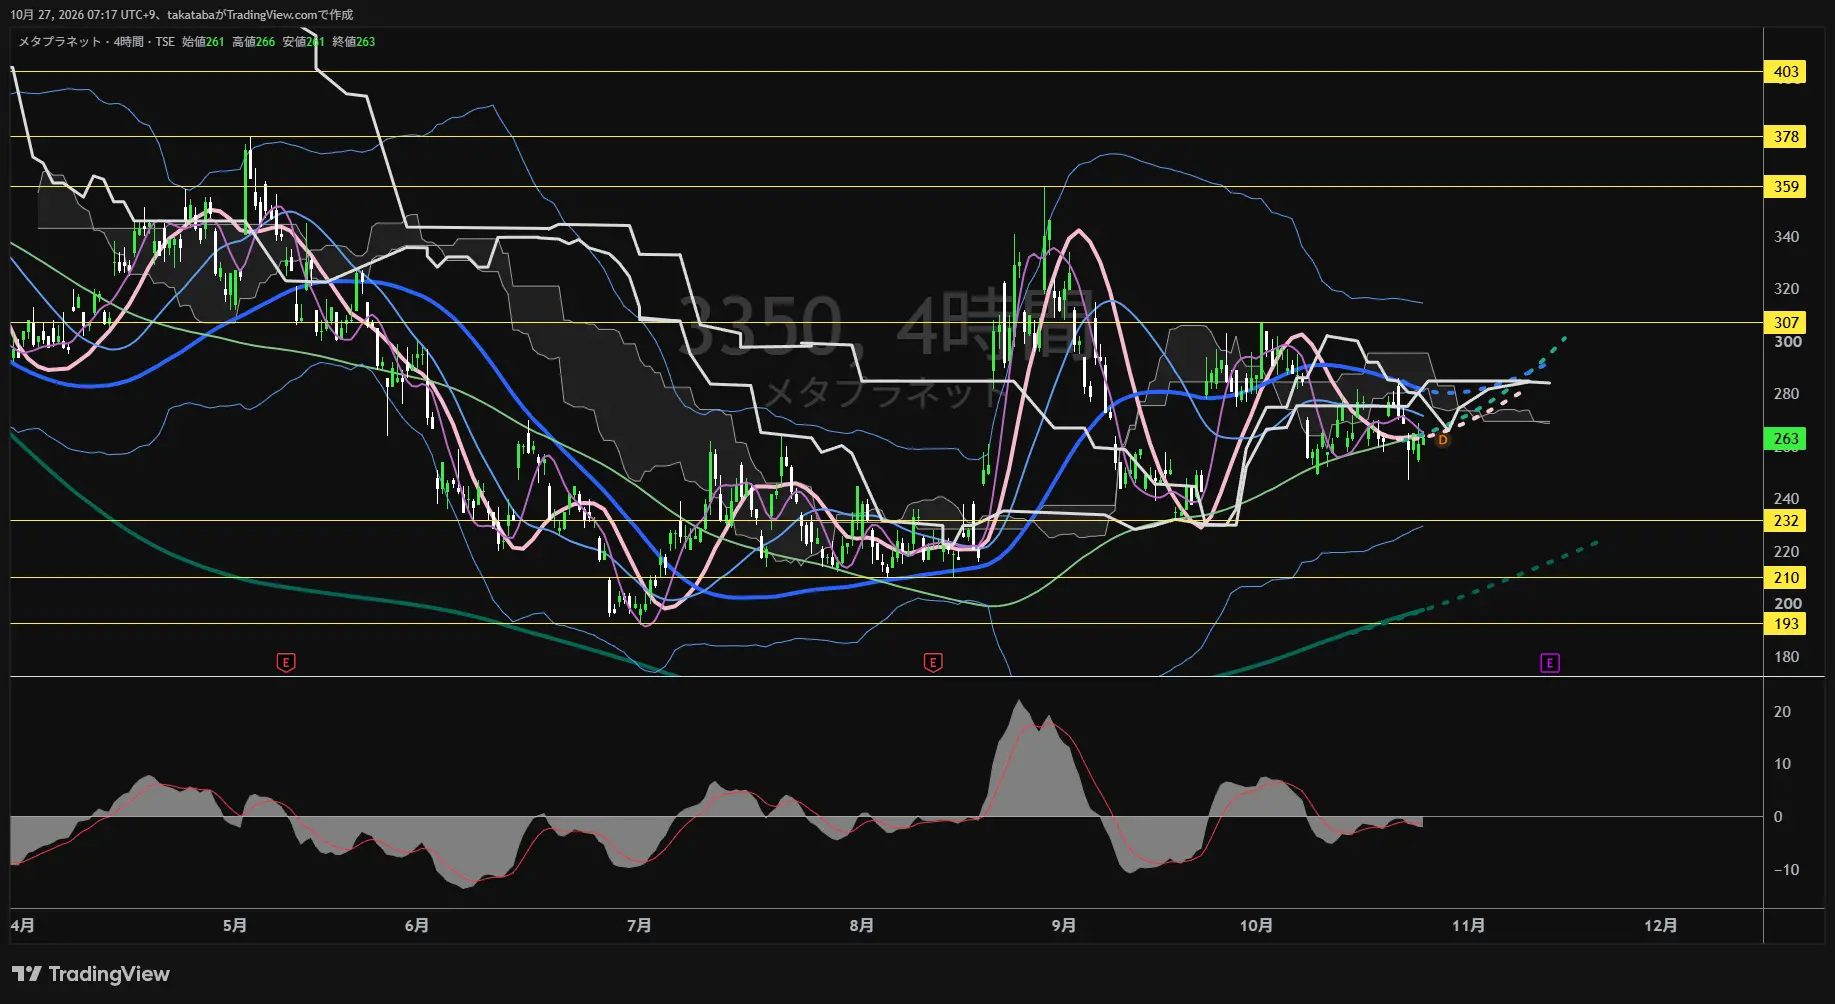
Task: Click the 12月 label on time axis
Action: point(1661,926)
